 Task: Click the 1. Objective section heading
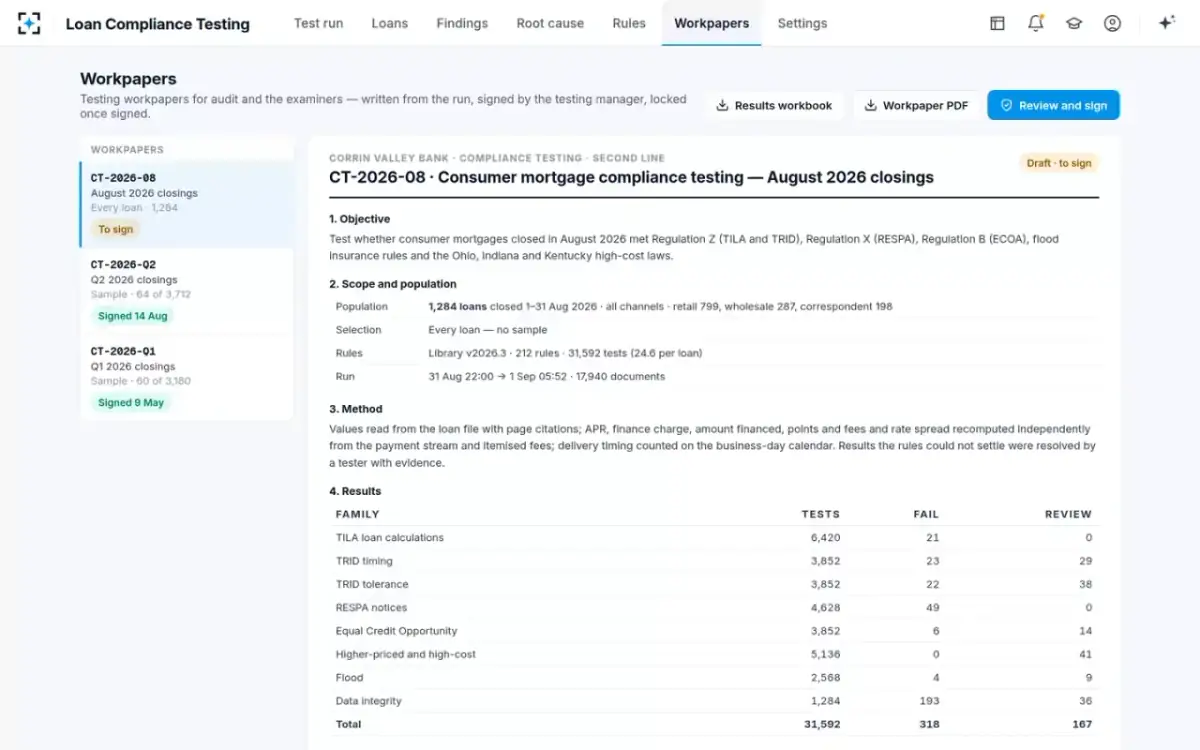(x=360, y=219)
